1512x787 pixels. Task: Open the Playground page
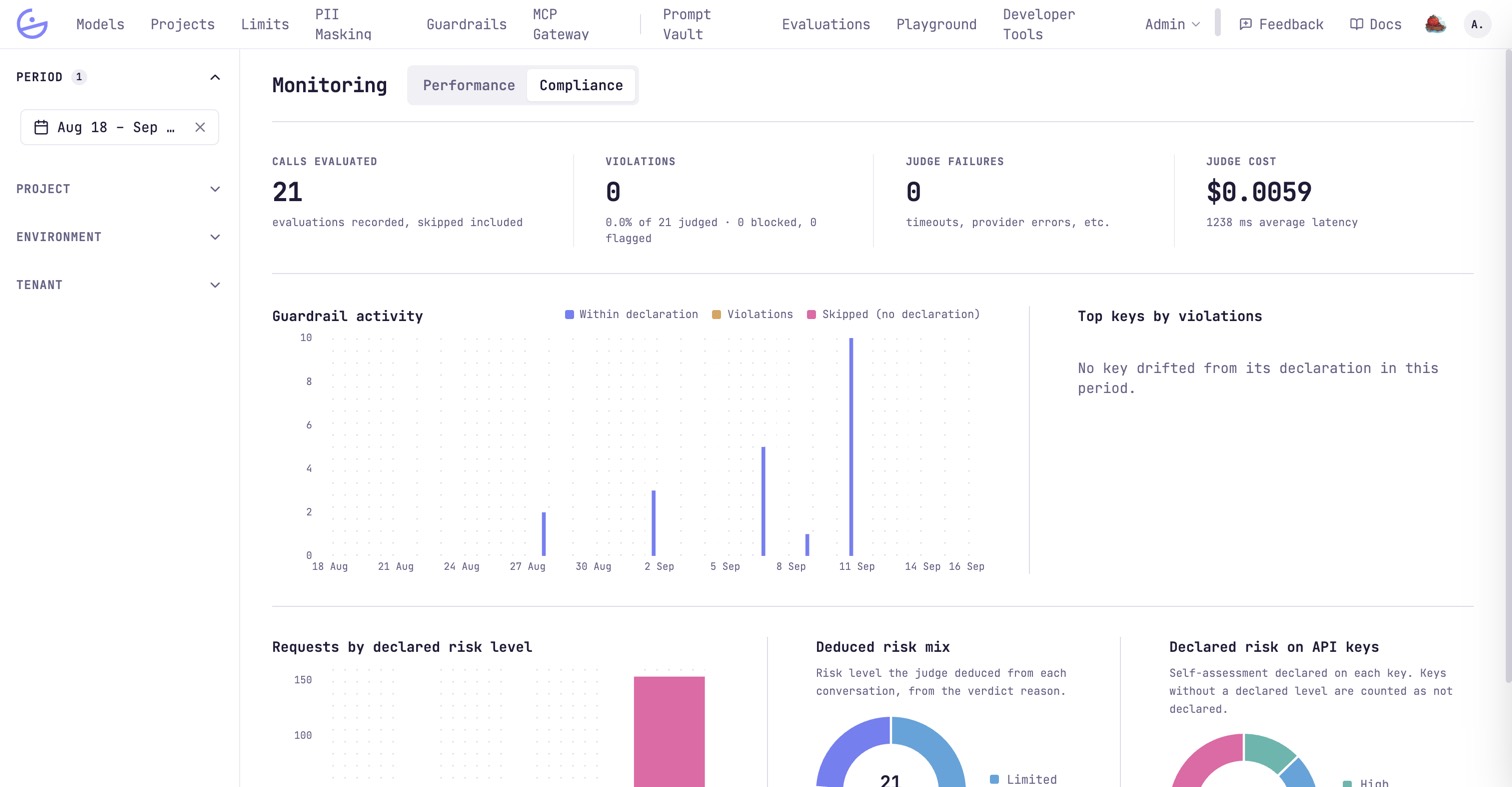pyautogui.click(x=936, y=24)
